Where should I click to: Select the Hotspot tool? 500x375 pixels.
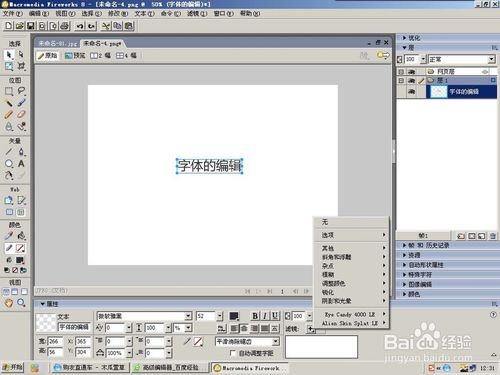pos(9,200)
